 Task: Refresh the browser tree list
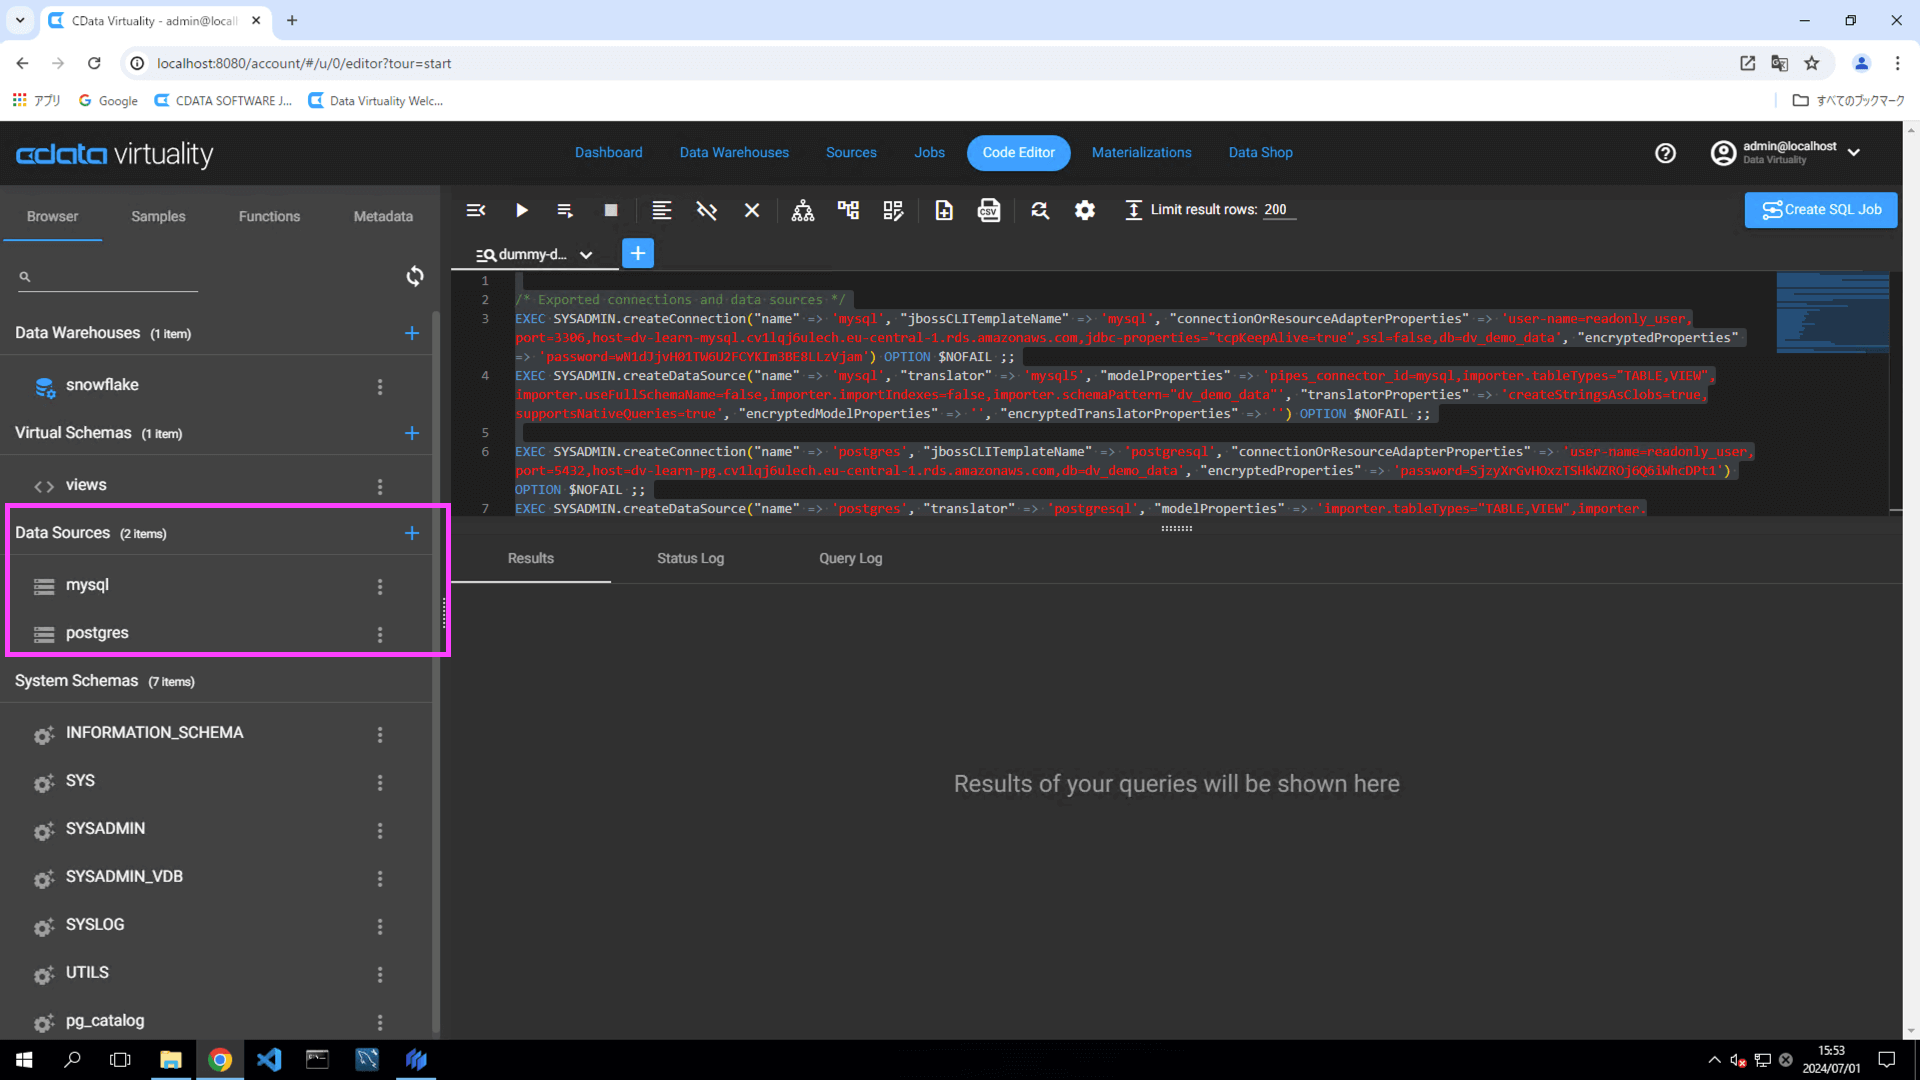pos(414,276)
